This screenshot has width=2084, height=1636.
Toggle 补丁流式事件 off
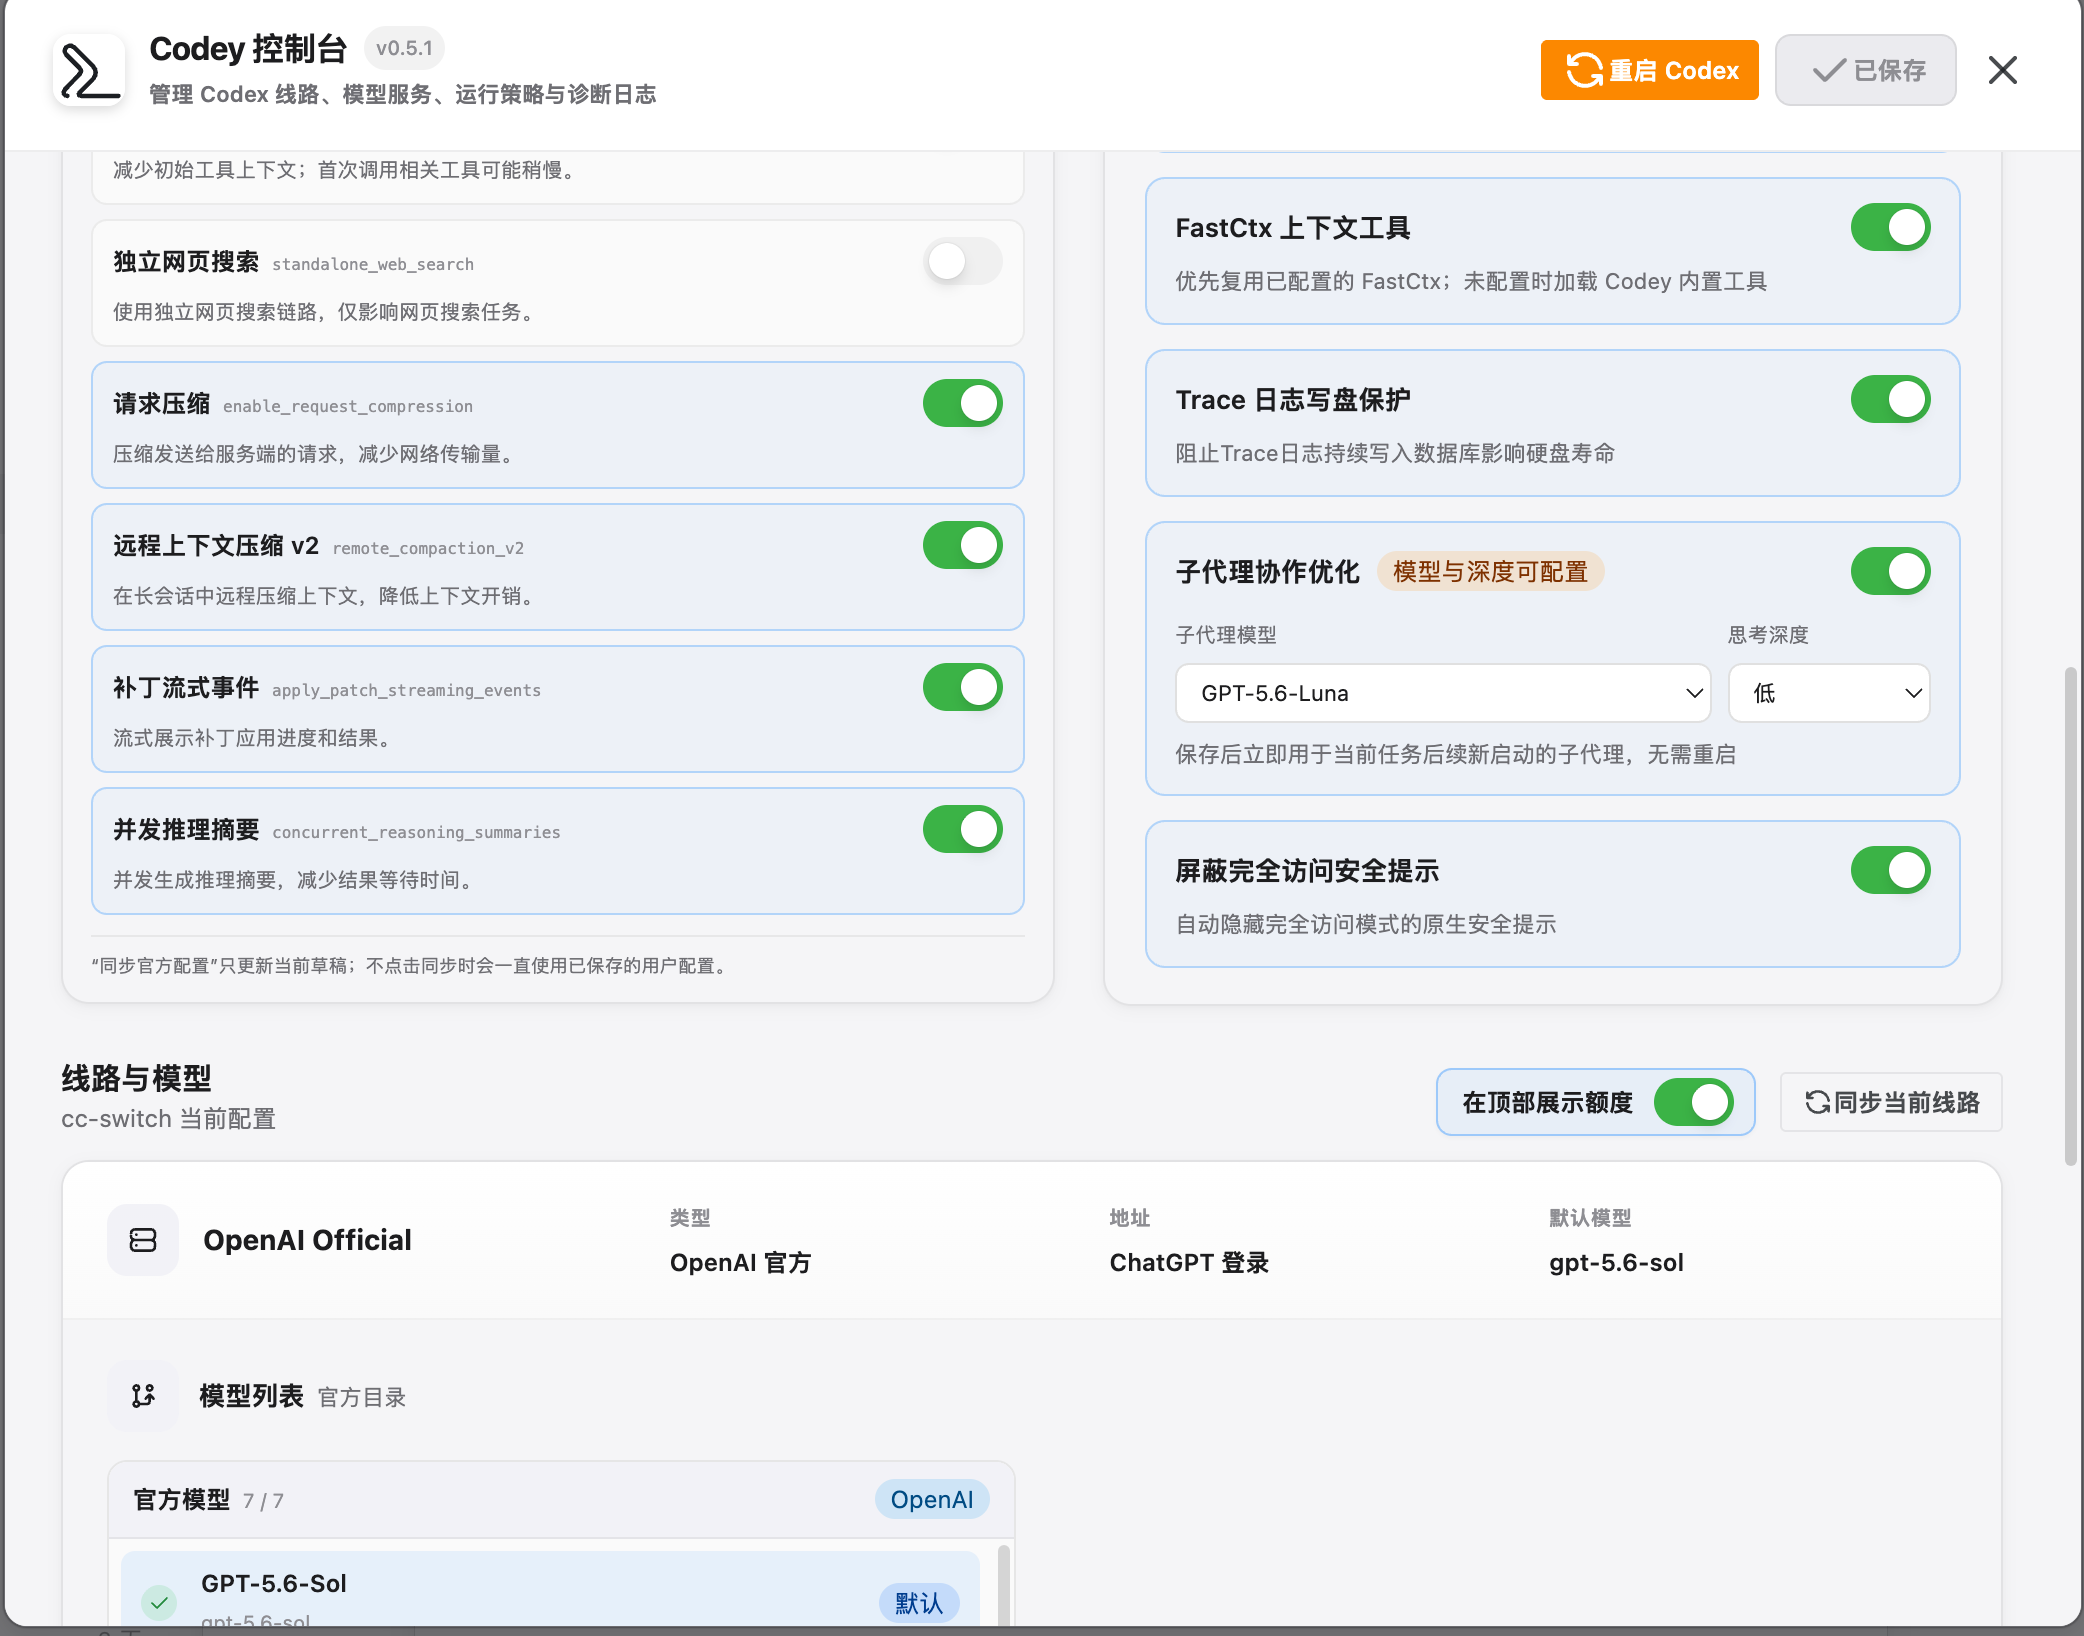point(962,688)
